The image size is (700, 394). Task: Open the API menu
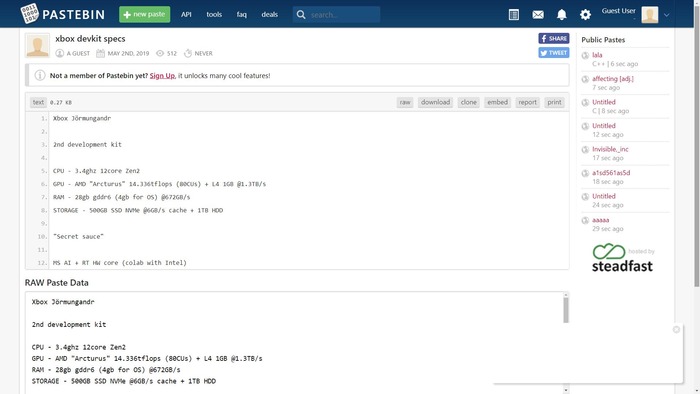click(x=186, y=14)
